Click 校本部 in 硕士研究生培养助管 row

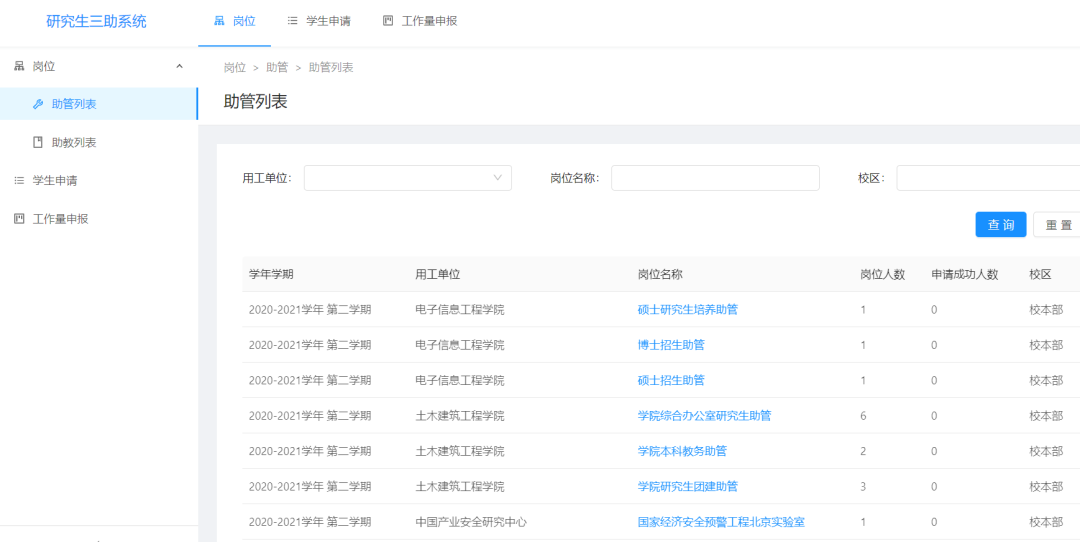[1046, 310]
